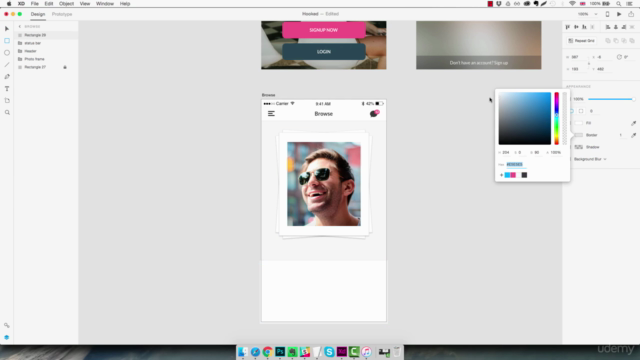Click the different-radius corners icon
Screen dimensions: 640x360
tap(581, 111)
